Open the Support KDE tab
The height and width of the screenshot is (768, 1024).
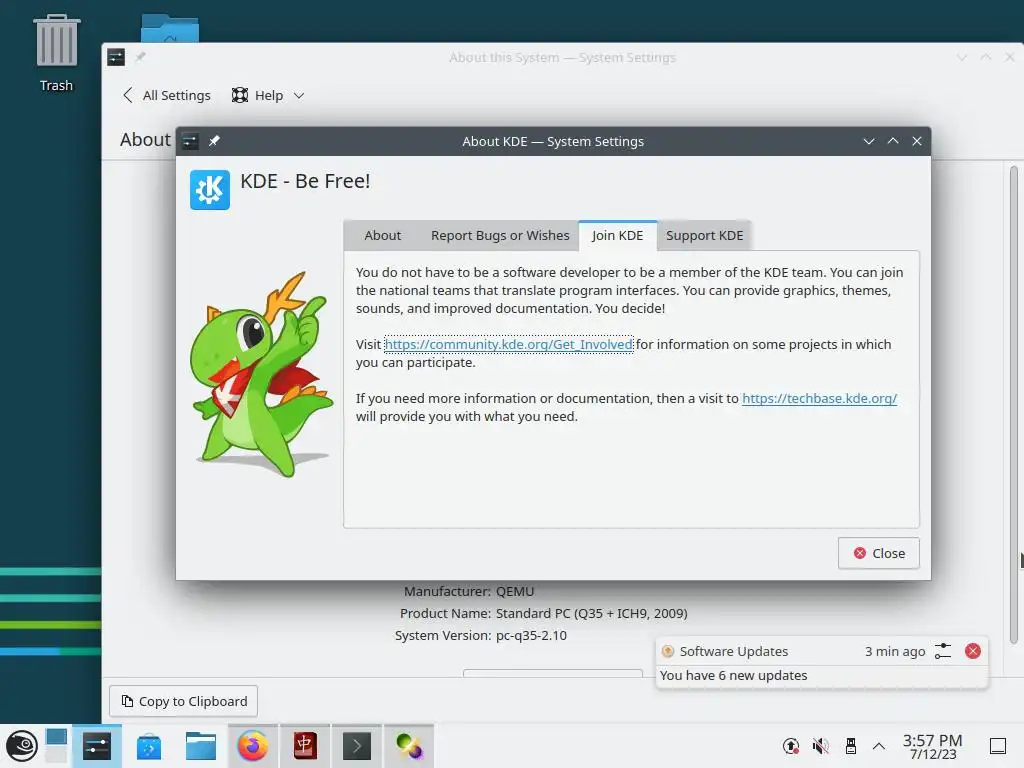pyautogui.click(x=705, y=236)
